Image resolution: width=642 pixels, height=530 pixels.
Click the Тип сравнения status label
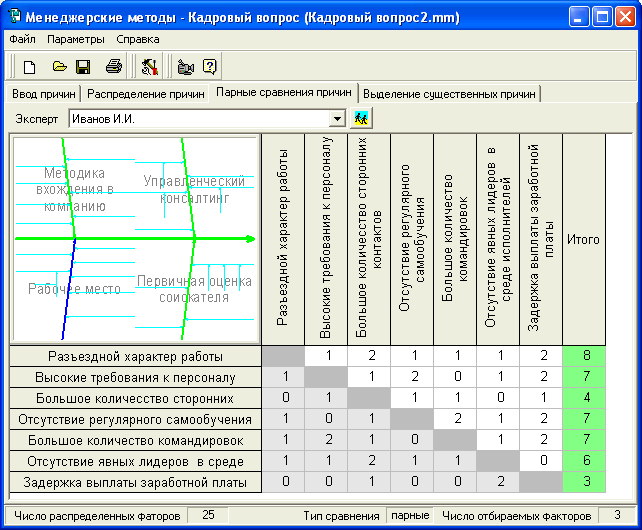(x=341, y=516)
